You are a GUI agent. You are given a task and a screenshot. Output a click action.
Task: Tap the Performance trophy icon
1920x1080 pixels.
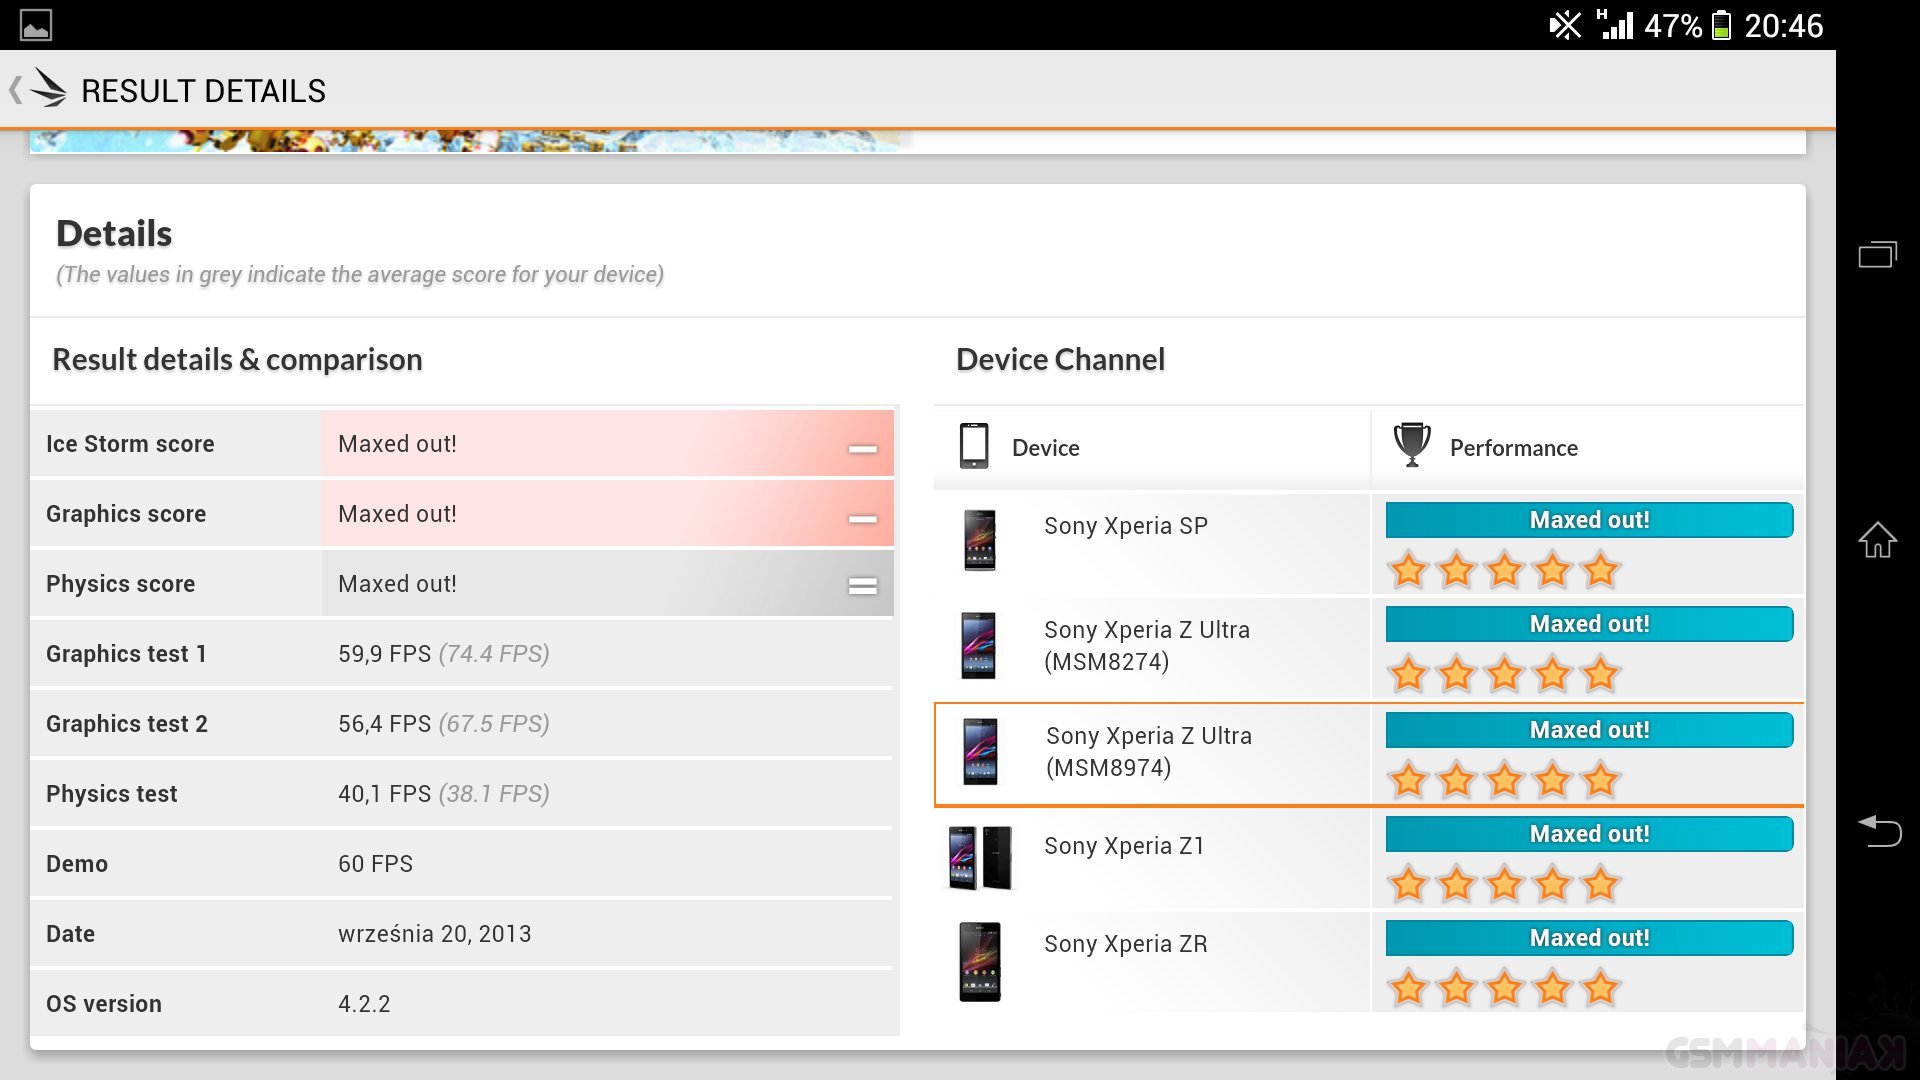click(x=1412, y=445)
